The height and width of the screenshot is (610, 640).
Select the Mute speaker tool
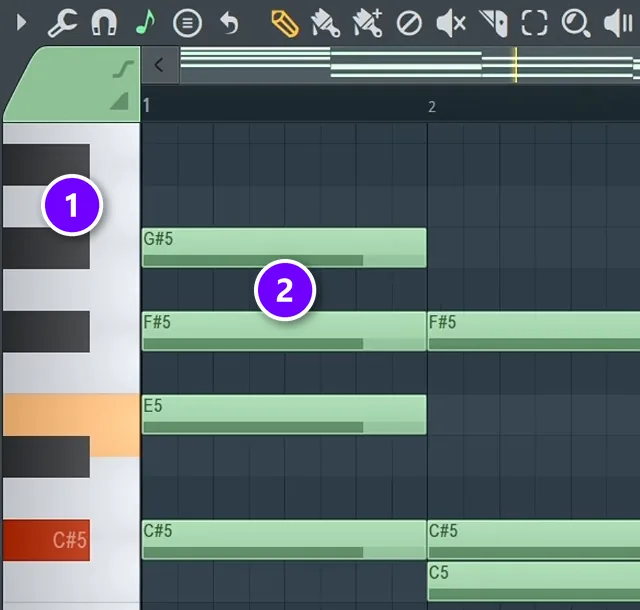pyautogui.click(x=451, y=23)
